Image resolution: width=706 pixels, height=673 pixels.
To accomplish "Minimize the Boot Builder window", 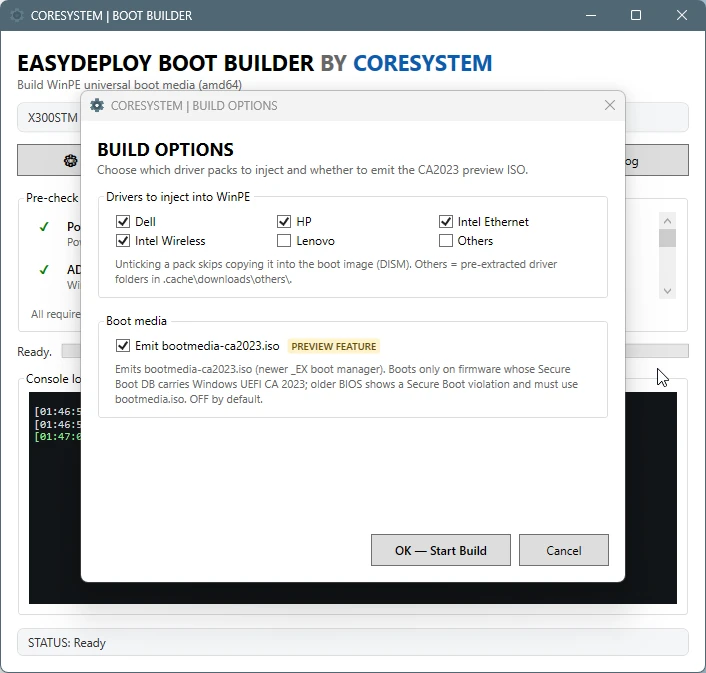I will point(591,15).
